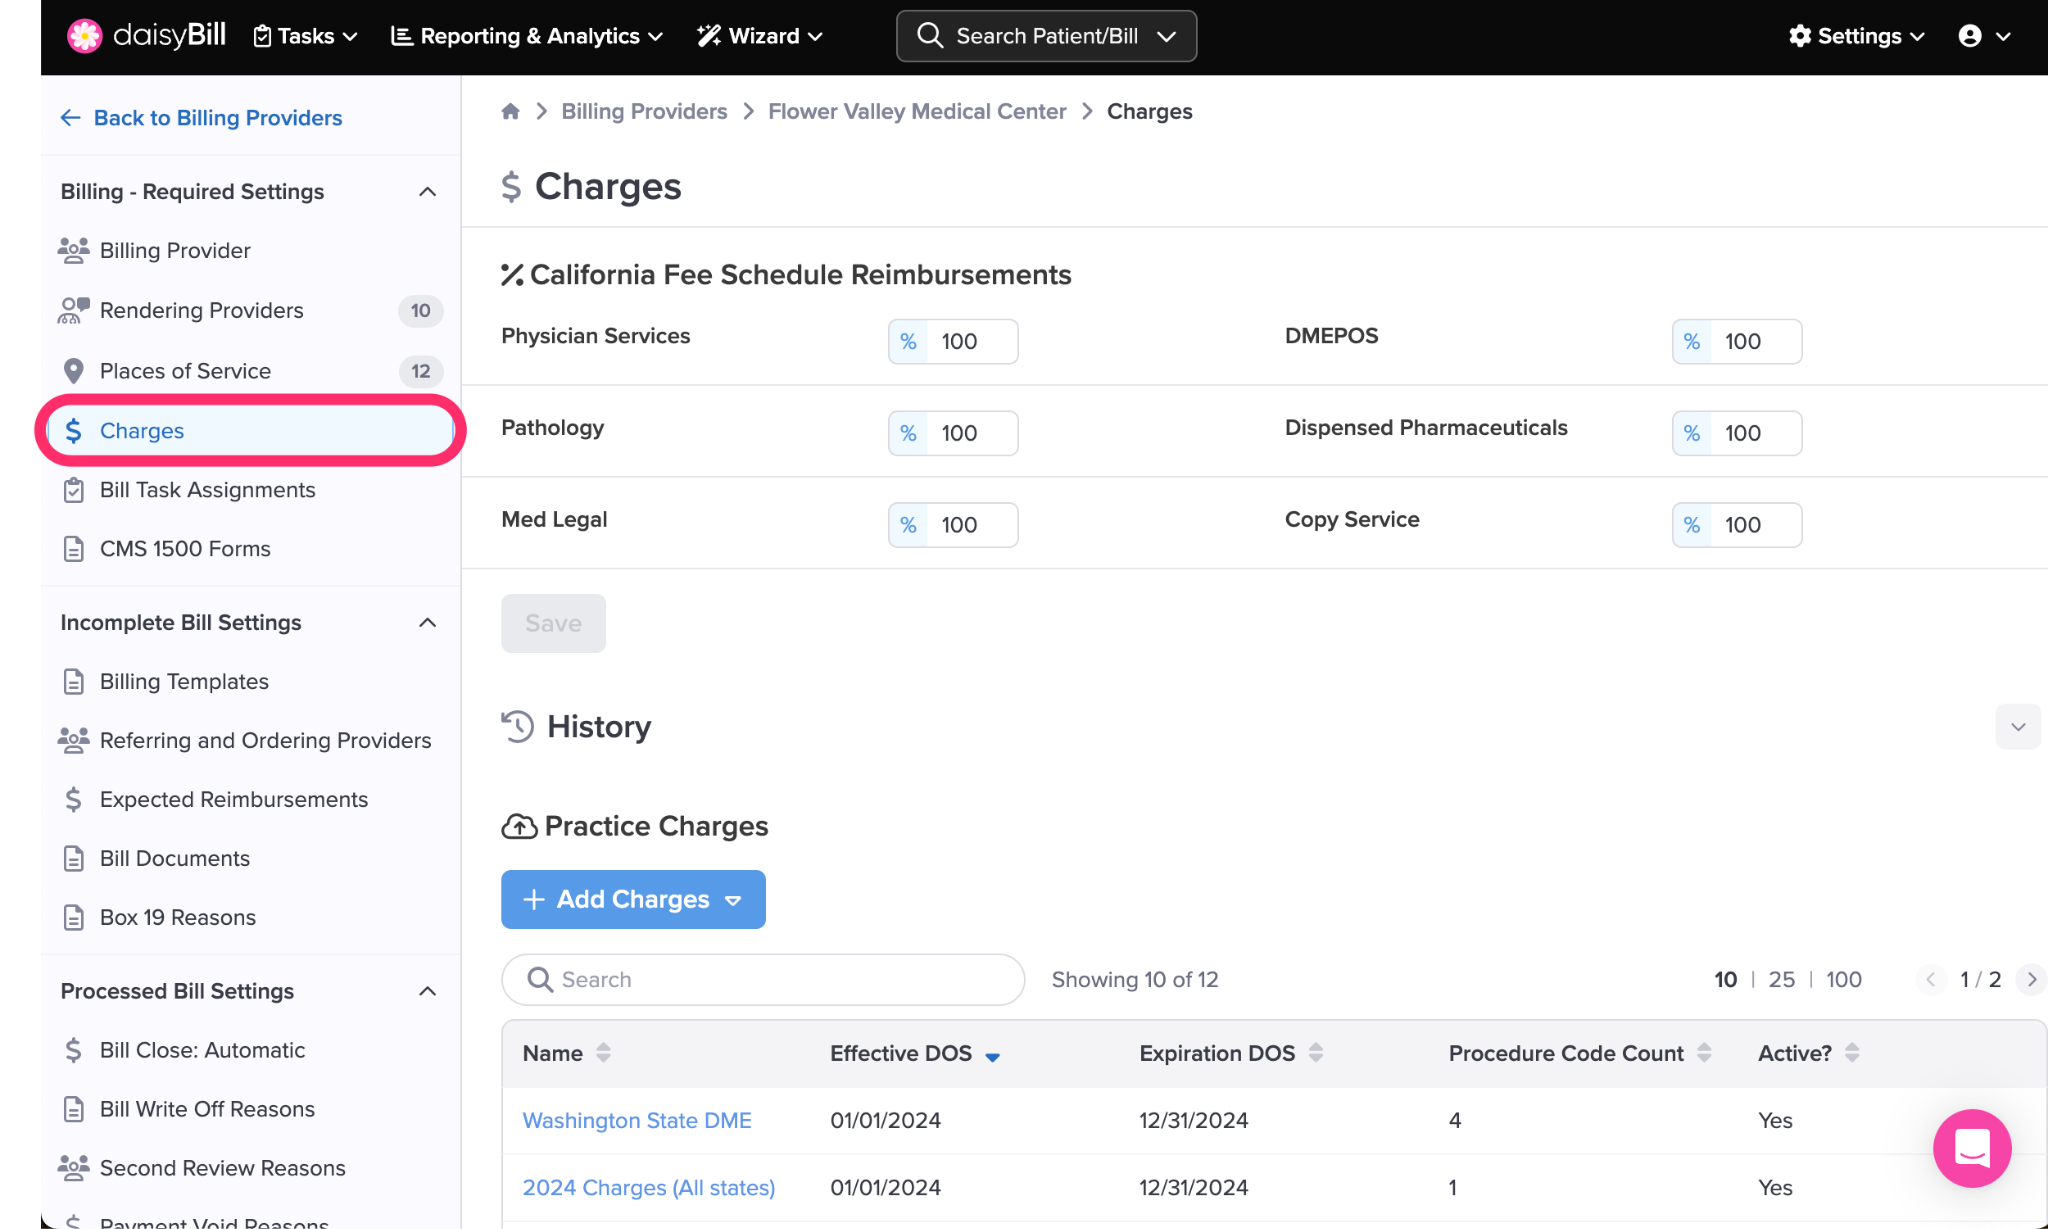Collapse Billing - Required Settings section

(427, 191)
